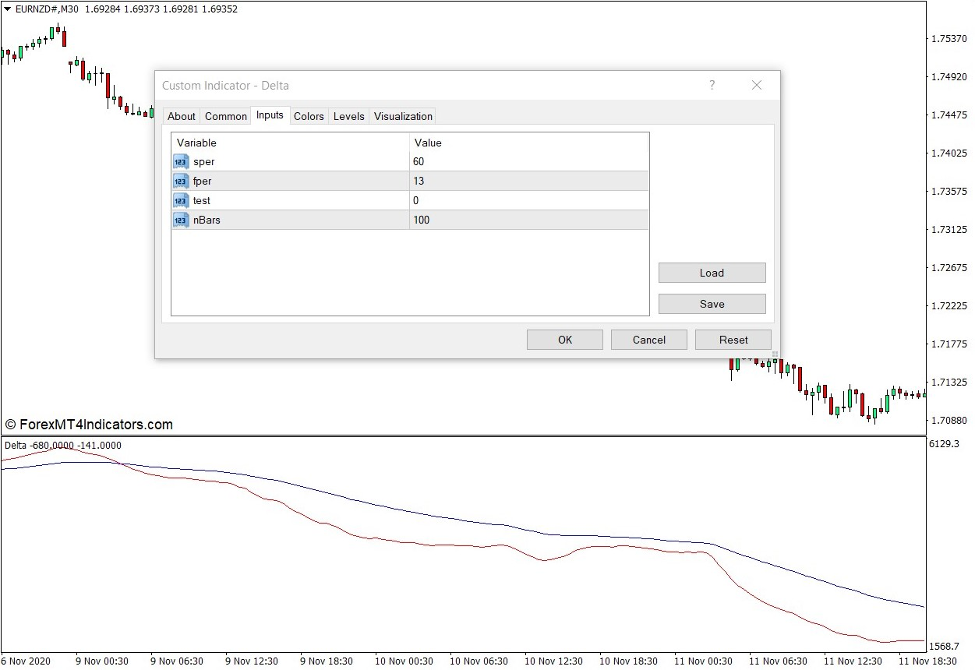
Task: Click the 123 icon next to nBars
Action: point(180,220)
